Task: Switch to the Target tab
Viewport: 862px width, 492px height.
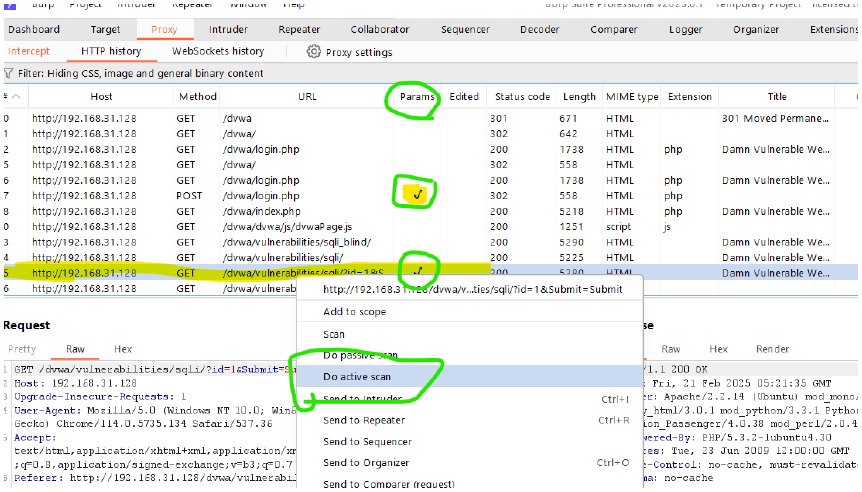Action: coord(105,29)
